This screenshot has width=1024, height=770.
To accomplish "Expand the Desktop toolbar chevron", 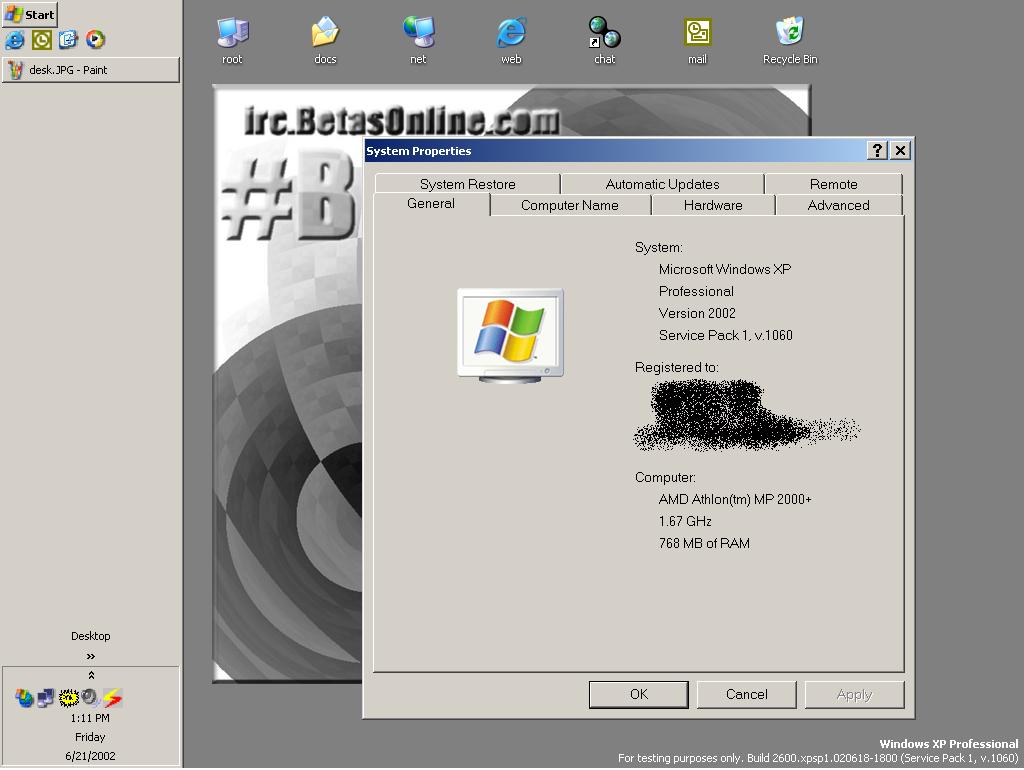I will (x=91, y=656).
